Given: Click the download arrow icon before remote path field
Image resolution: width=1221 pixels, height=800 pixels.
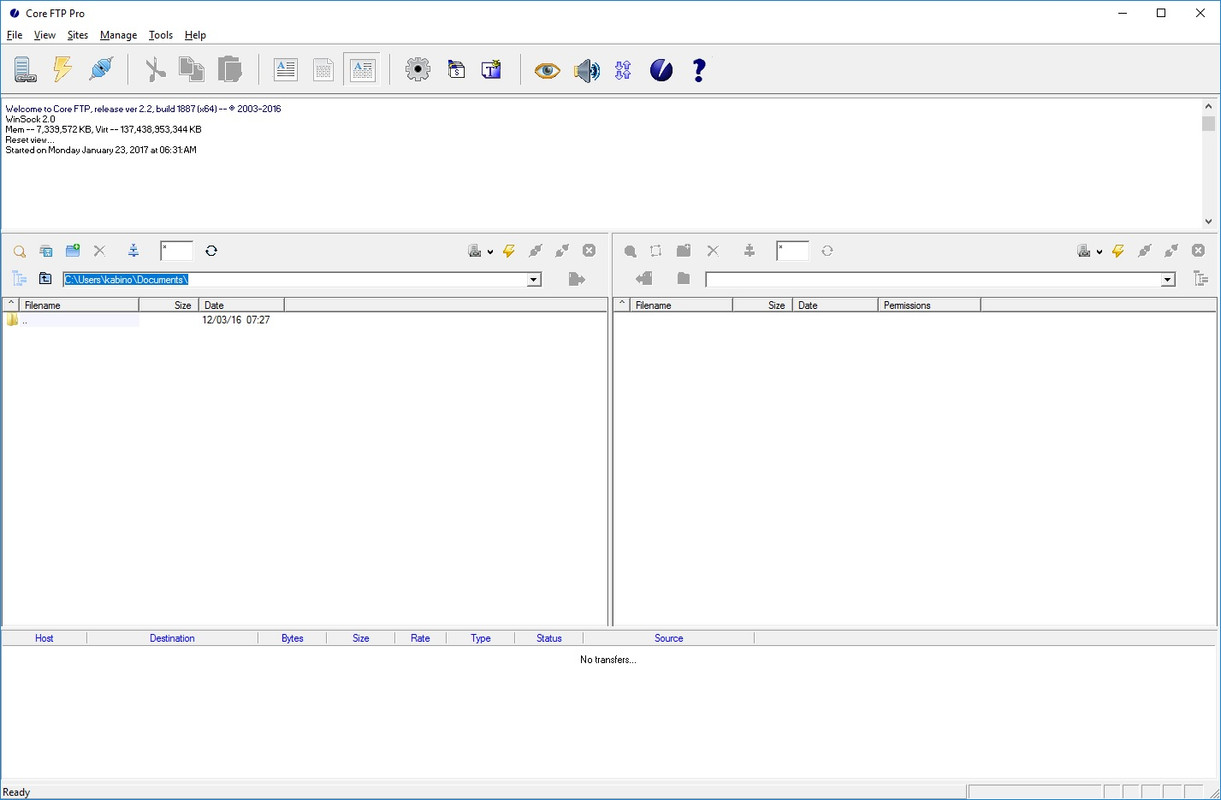Looking at the screenshot, I should pyautogui.click(x=644, y=279).
